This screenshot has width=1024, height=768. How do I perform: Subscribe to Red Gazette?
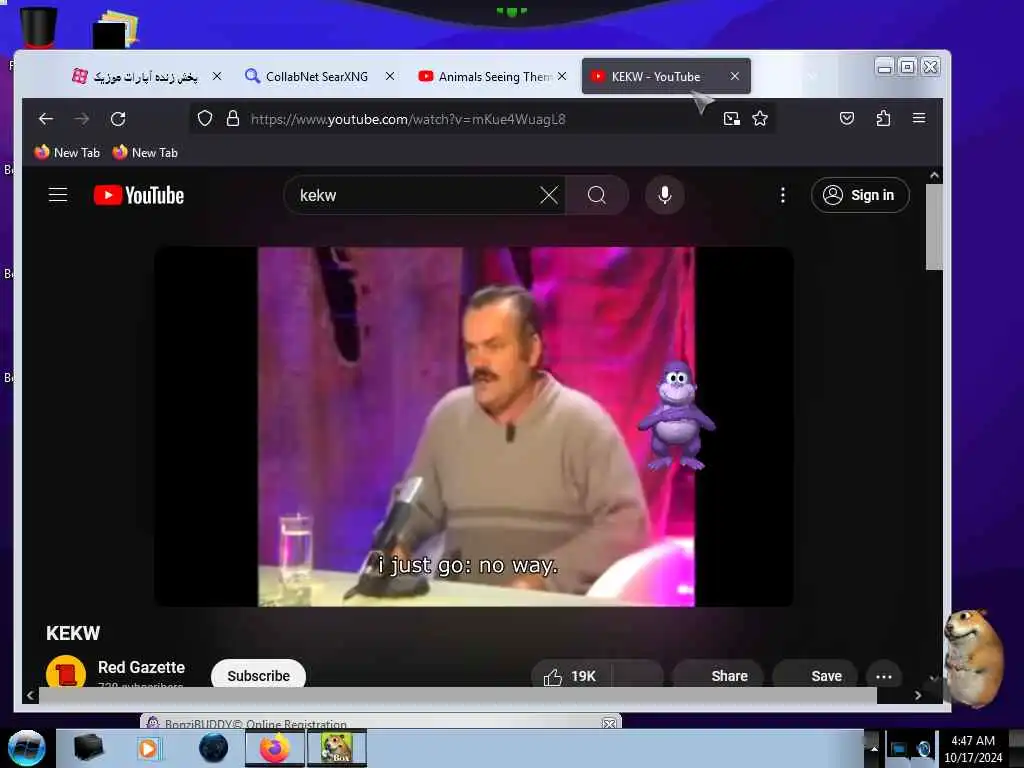pyautogui.click(x=259, y=675)
